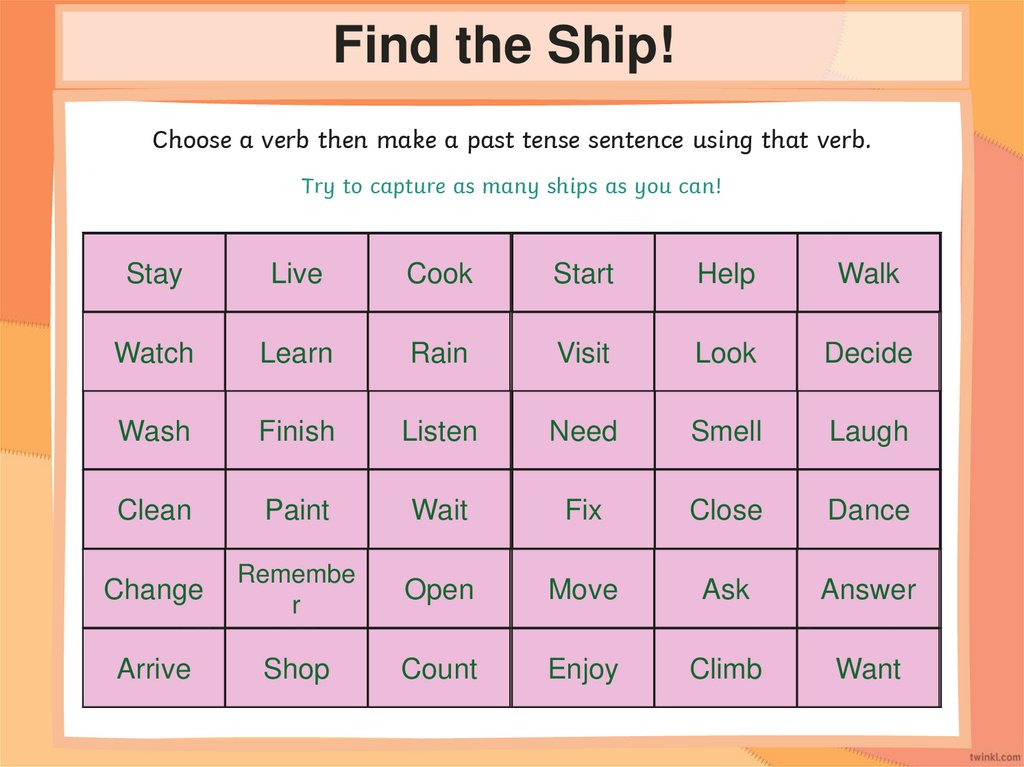1024x767 pixels.
Task: Click the 'Open' grid cell
Action: pos(439,589)
